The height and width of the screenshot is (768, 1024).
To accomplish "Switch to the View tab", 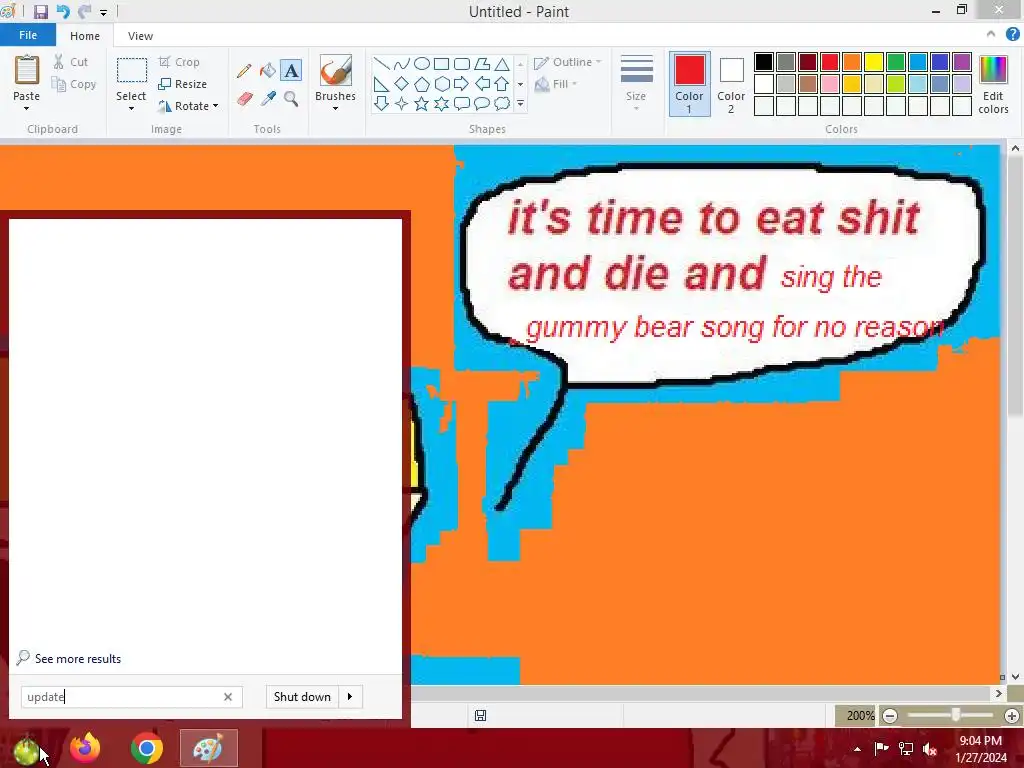I will tap(140, 36).
